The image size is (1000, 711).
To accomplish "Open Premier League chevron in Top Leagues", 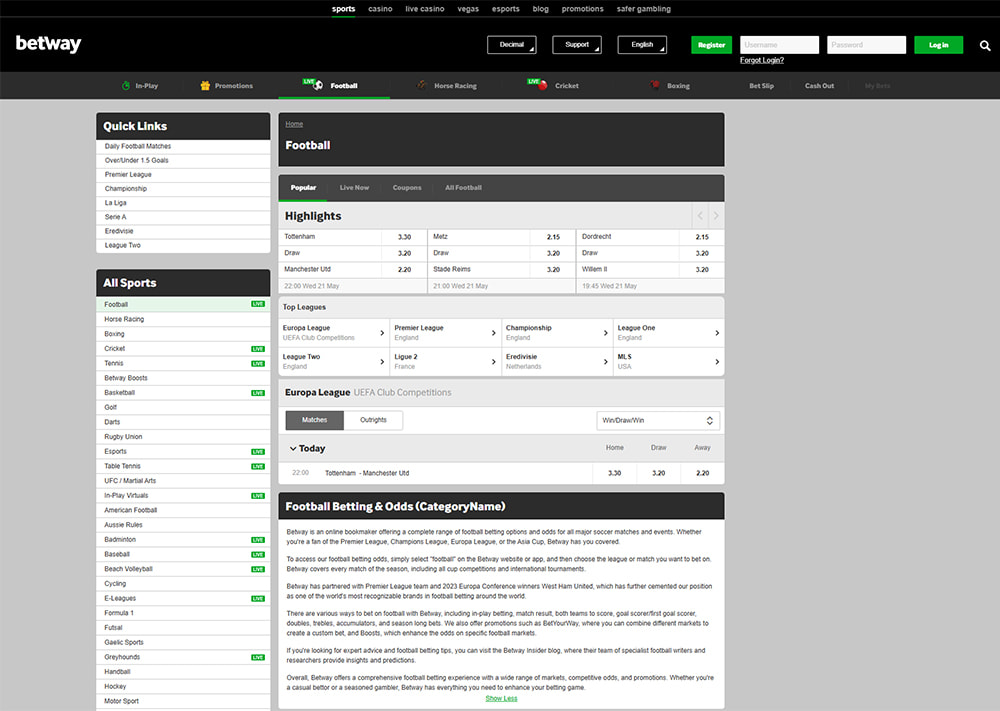I will 494,333.
